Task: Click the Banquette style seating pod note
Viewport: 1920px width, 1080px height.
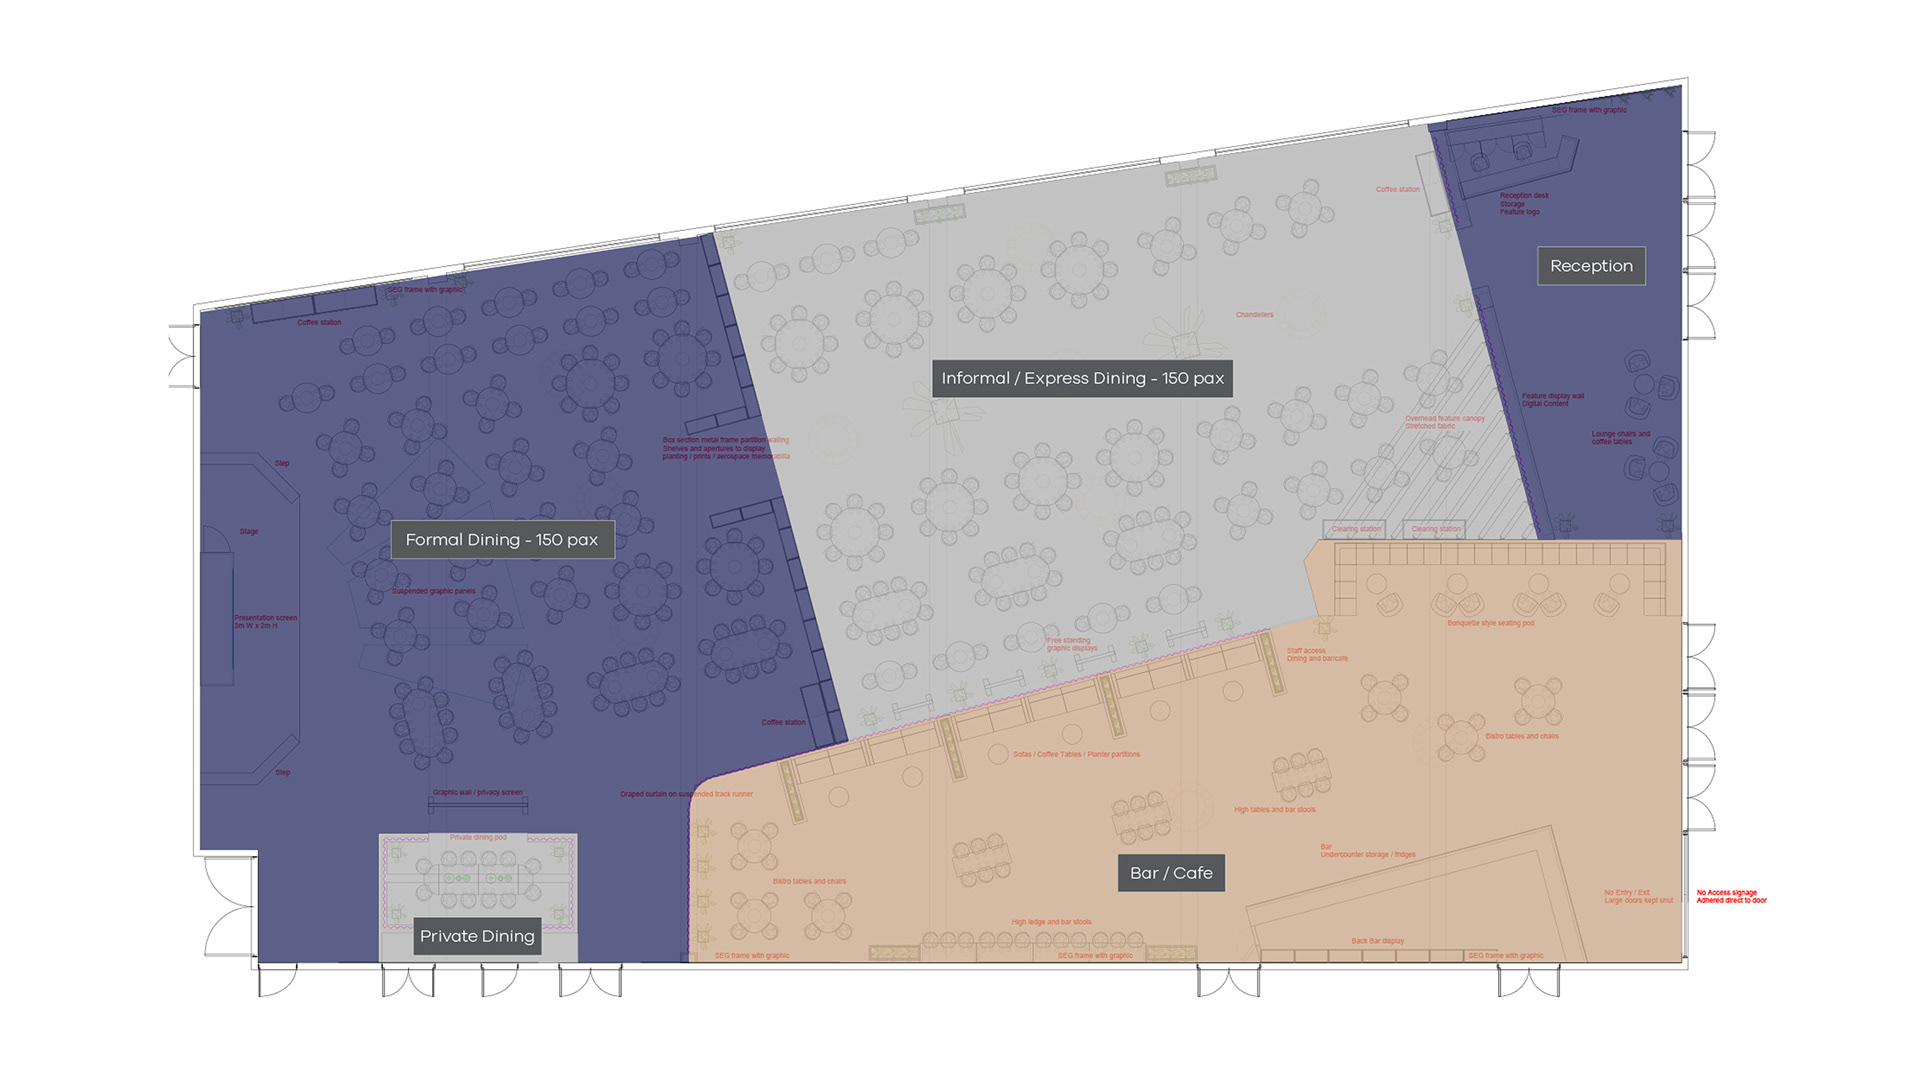Action: pyautogui.click(x=1490, y=623)
